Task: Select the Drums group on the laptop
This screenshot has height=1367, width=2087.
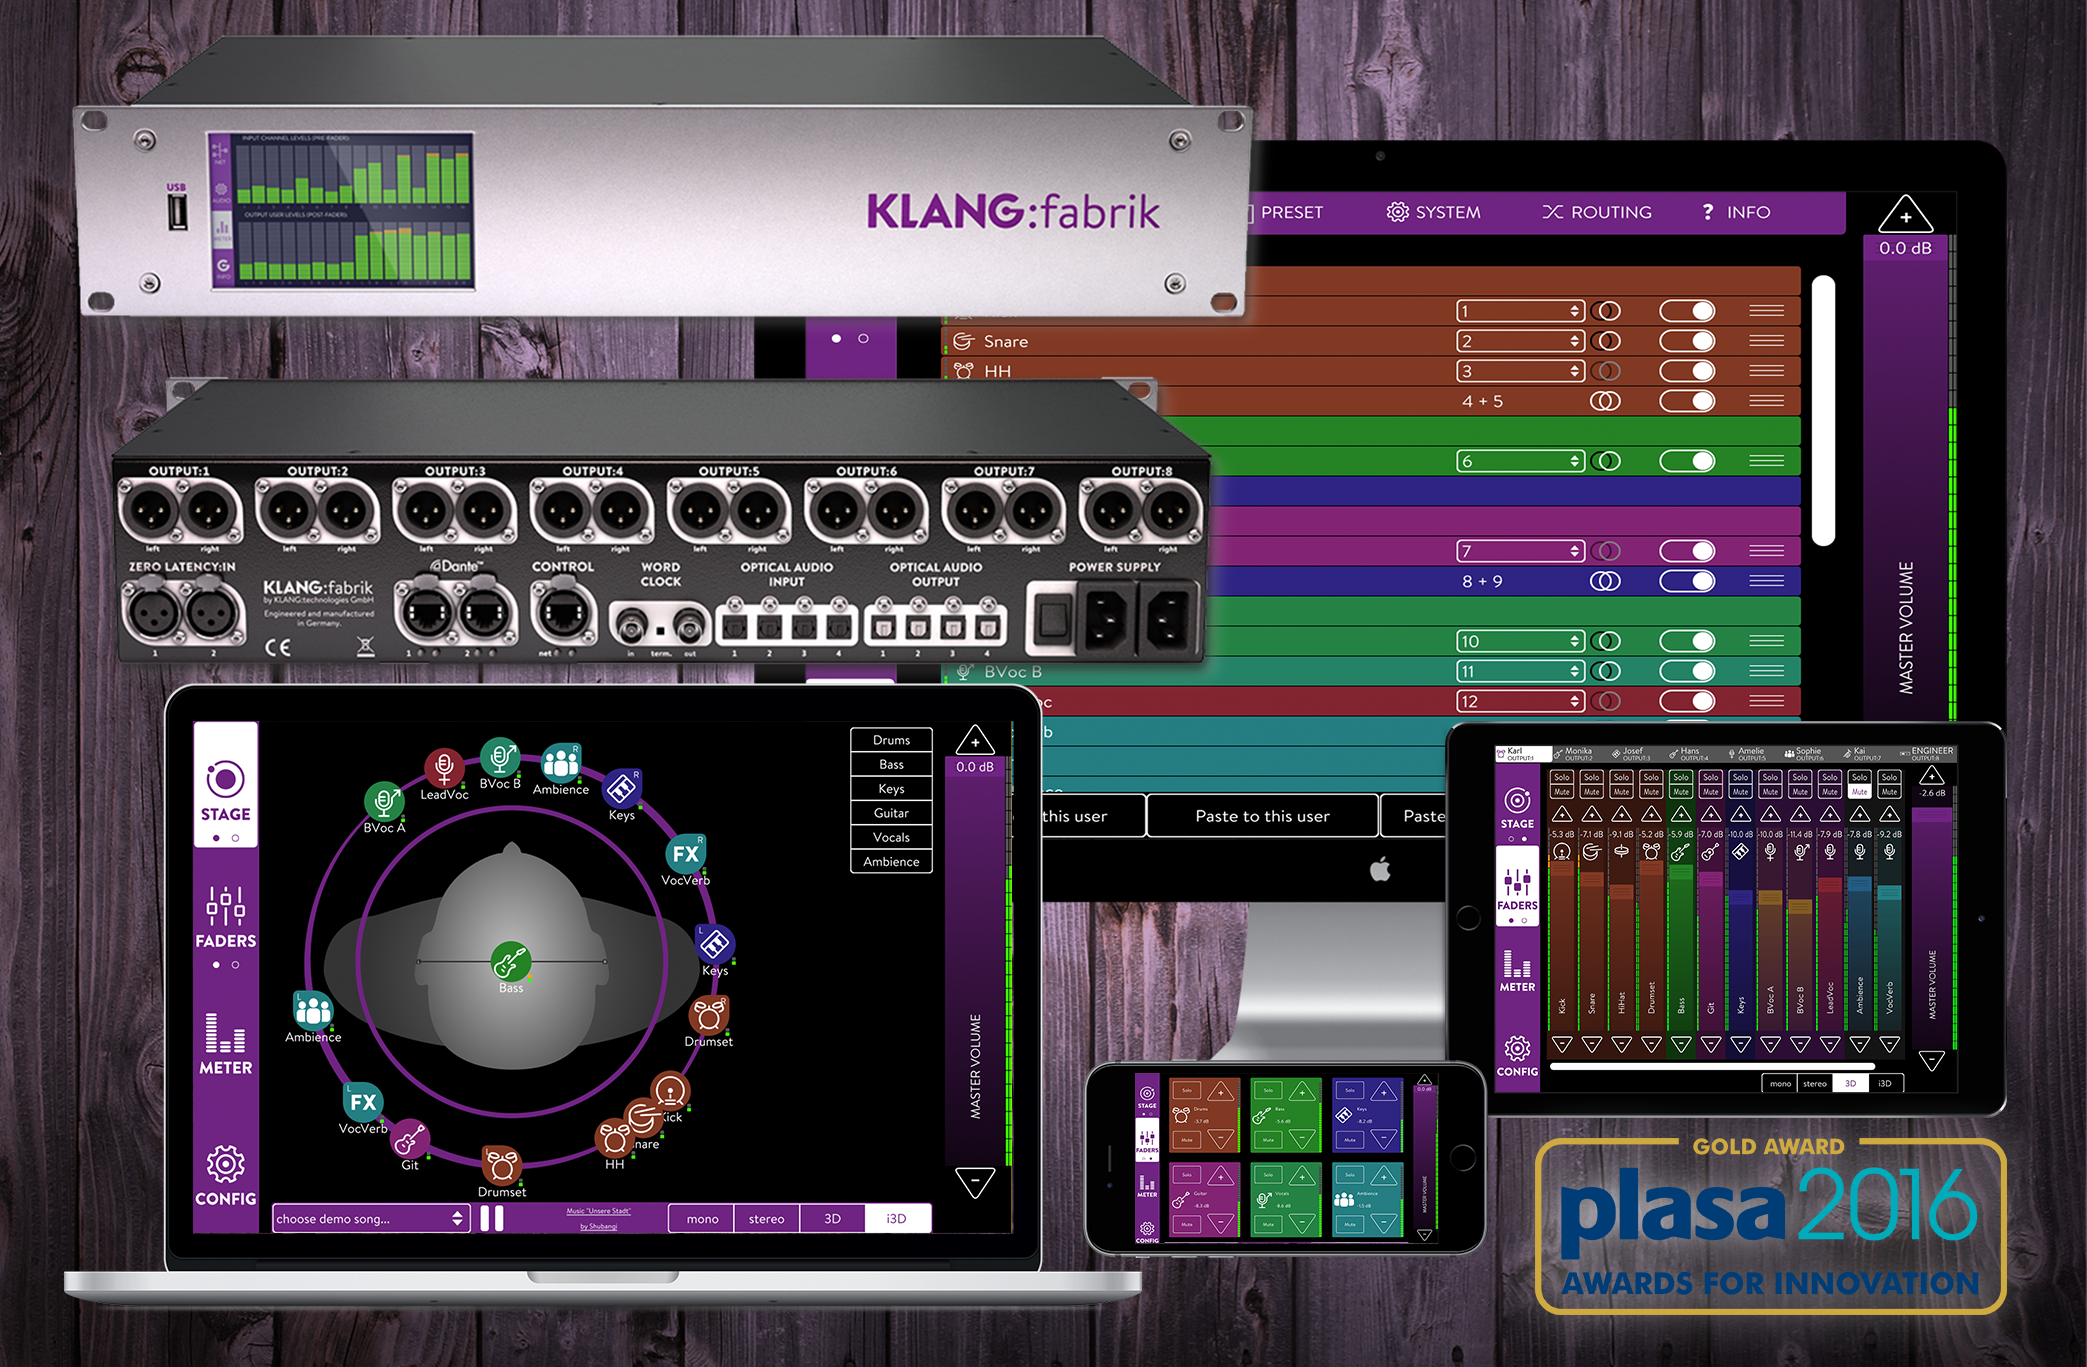Action: click(x=891, y=740)
